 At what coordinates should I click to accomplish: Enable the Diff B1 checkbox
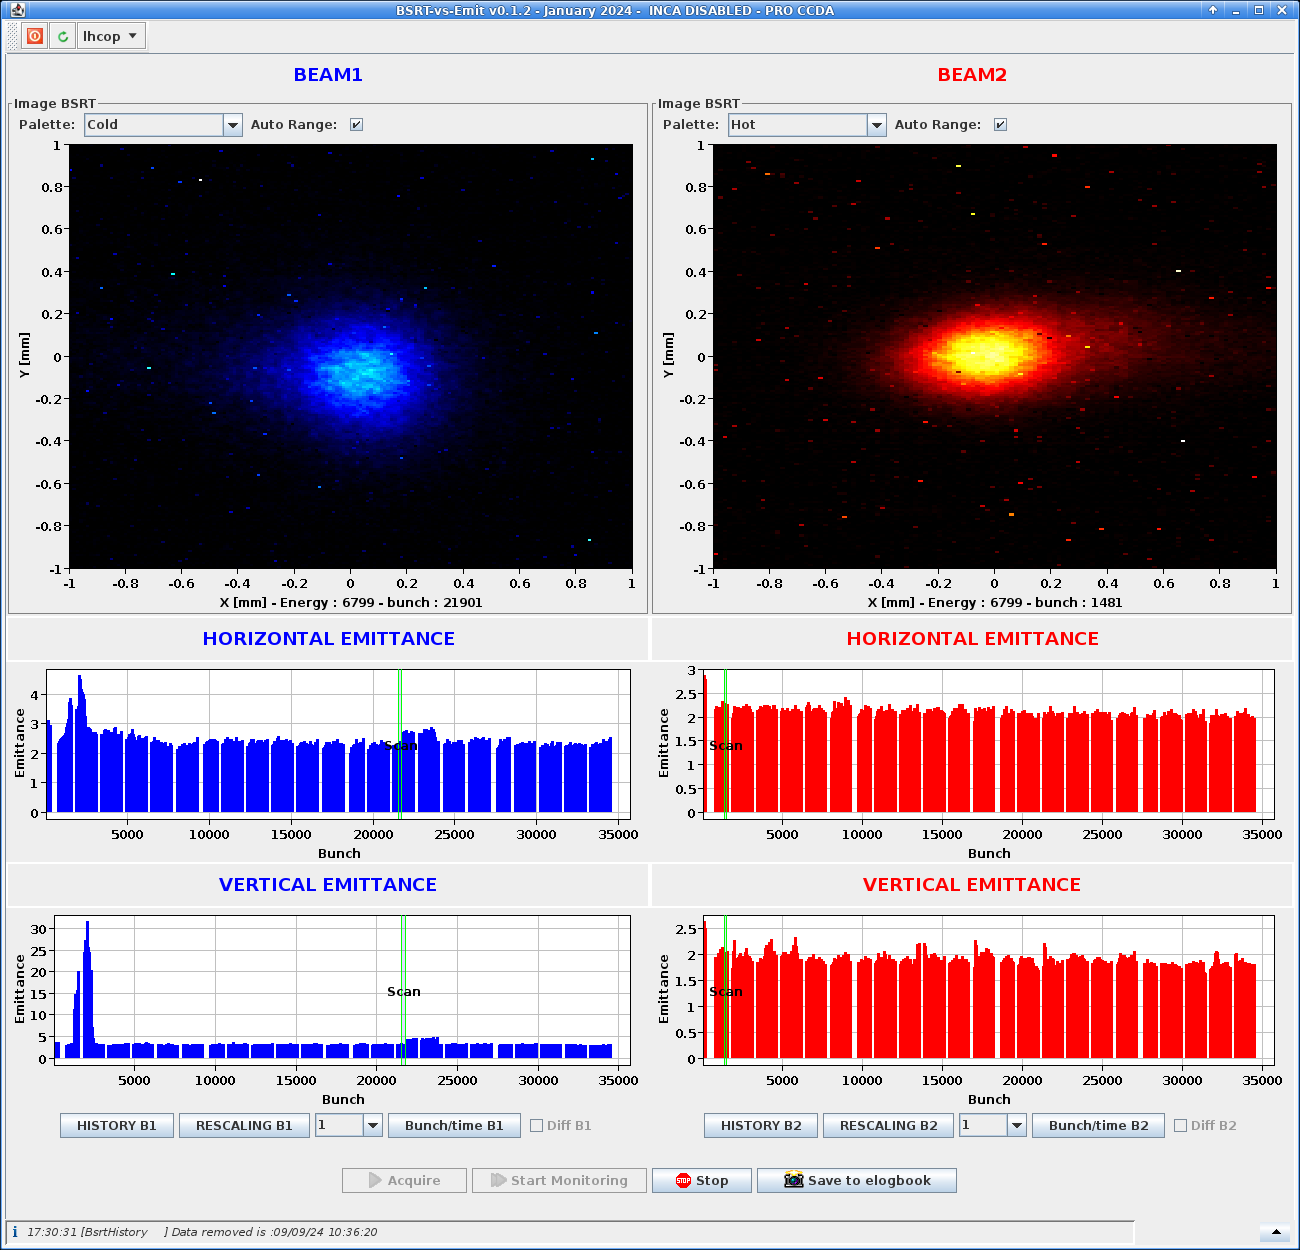coord(537,1125)
